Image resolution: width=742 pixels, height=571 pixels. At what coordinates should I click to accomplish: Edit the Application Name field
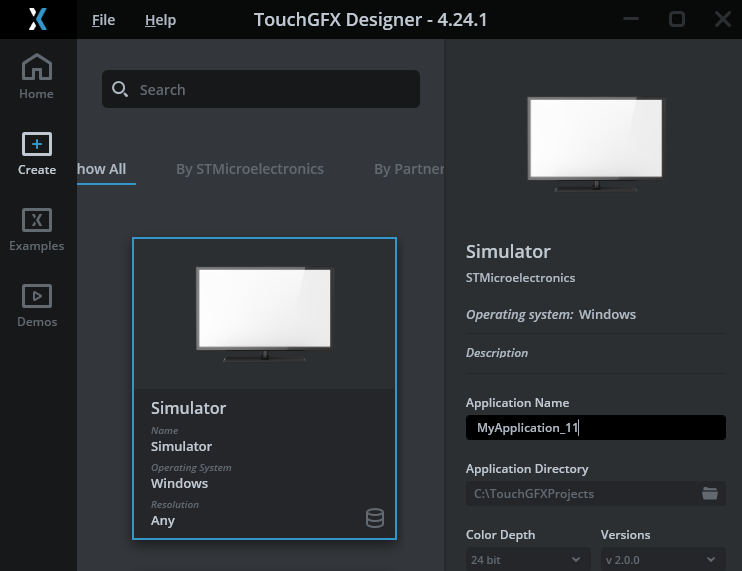pyautogui.click(x=596, y=428)
